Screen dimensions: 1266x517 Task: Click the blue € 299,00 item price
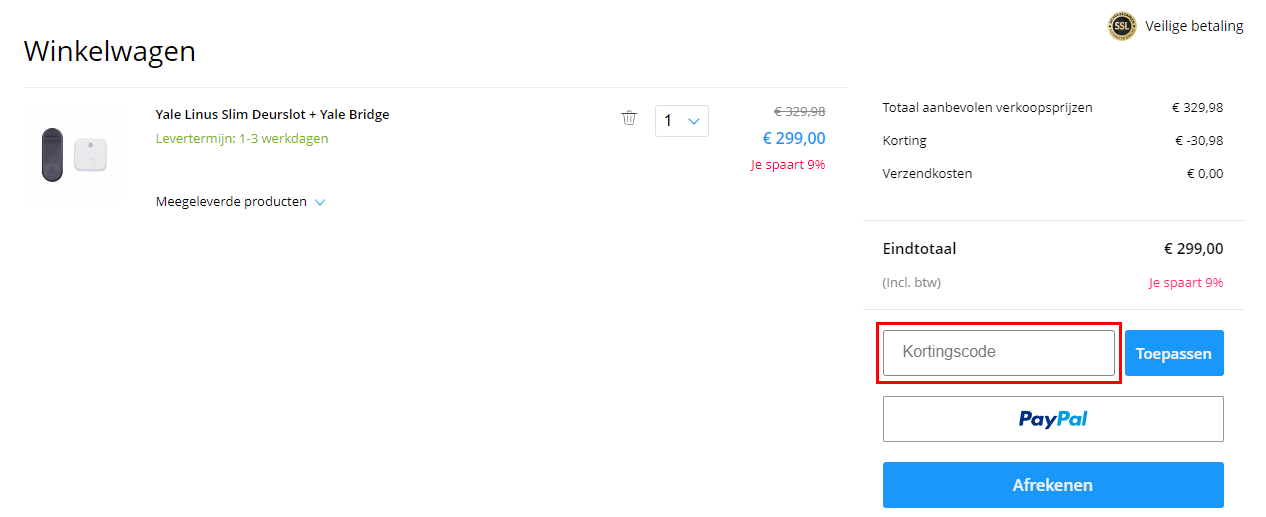[794, 139]
